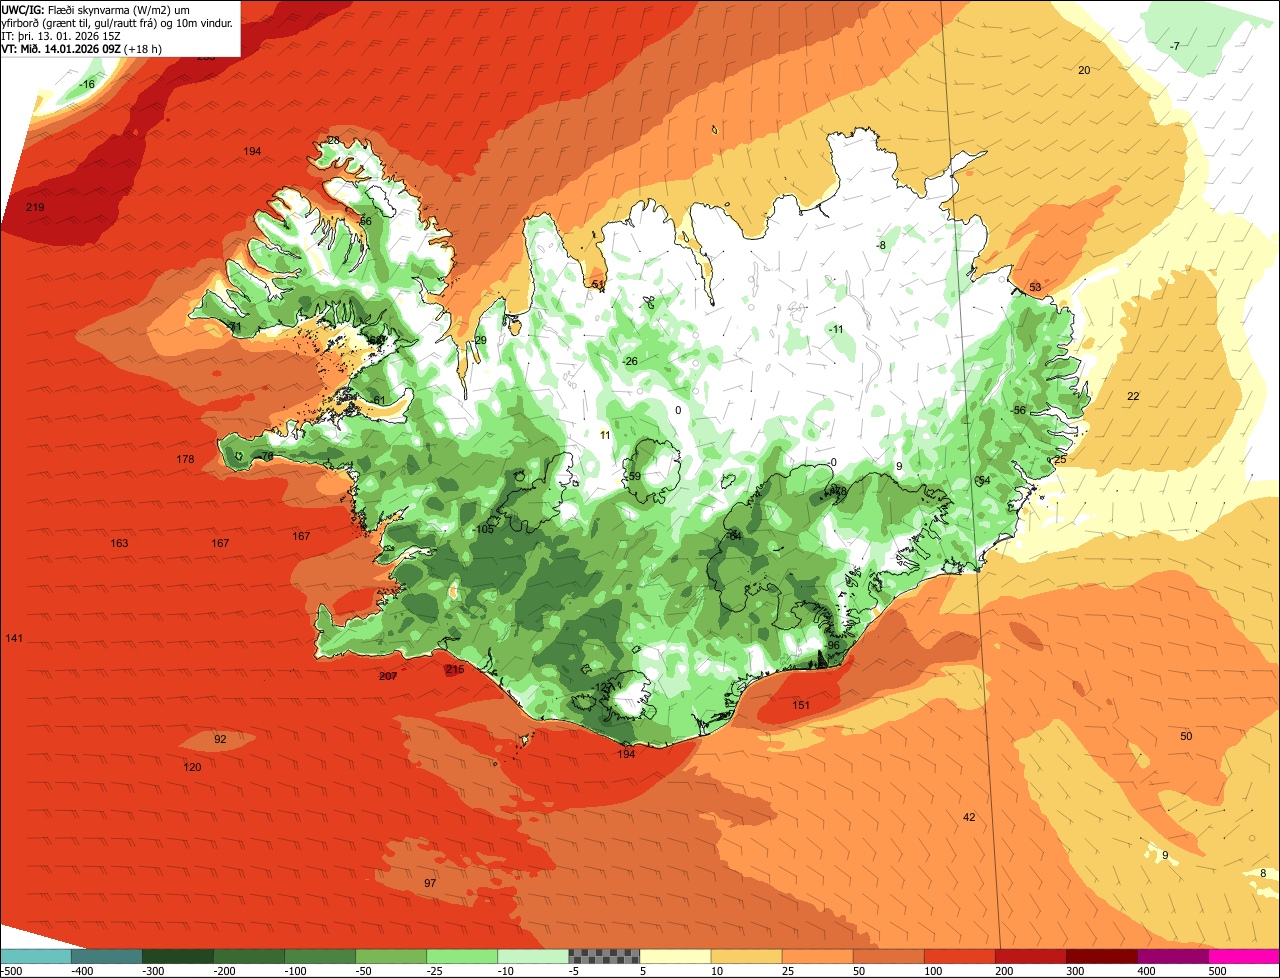Image resolution: width=1280 pixels, height=978 pixels.
Task: Click the value -8 on the map
Action: point(880,245)
